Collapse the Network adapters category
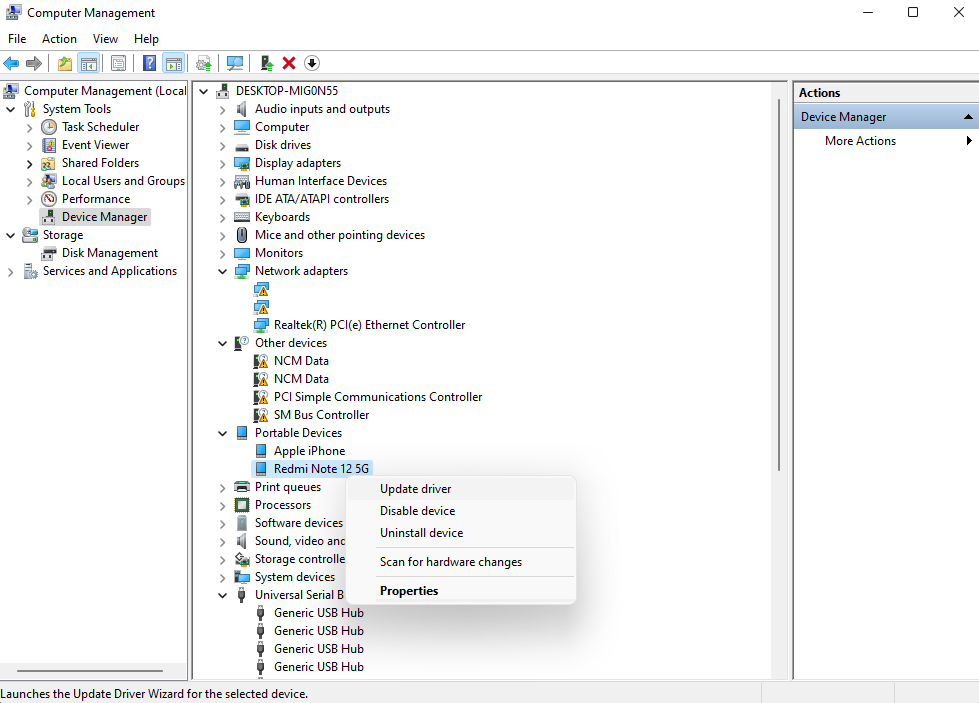The height and width of the screenshot is (703, 979). pos(223,272)
